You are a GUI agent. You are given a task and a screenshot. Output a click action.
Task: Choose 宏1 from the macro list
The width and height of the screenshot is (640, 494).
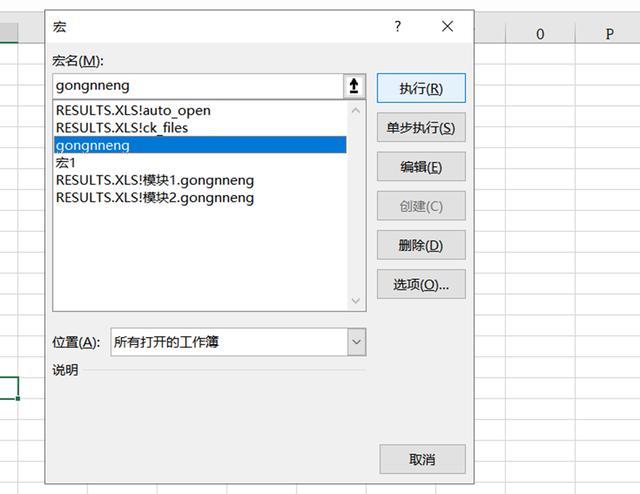(66, 162)
